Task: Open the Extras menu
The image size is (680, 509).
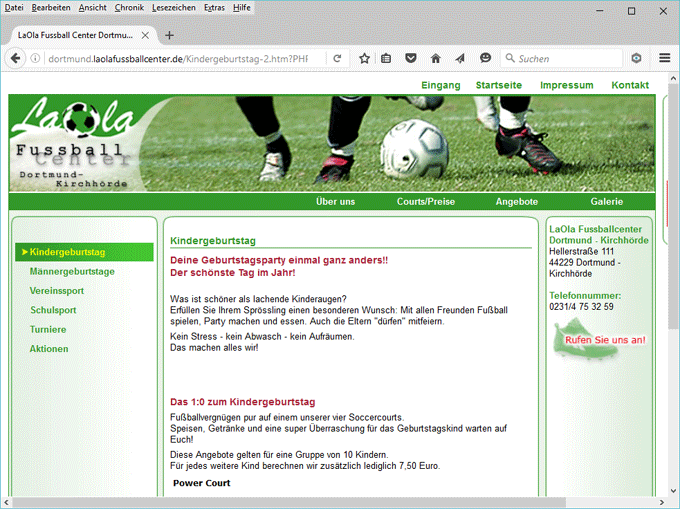Action: pyautogui.click(x=214, y=7)
